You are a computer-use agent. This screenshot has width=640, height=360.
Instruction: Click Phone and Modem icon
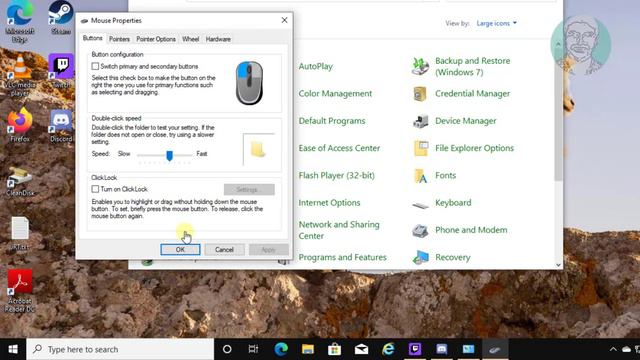coord(420,231)
